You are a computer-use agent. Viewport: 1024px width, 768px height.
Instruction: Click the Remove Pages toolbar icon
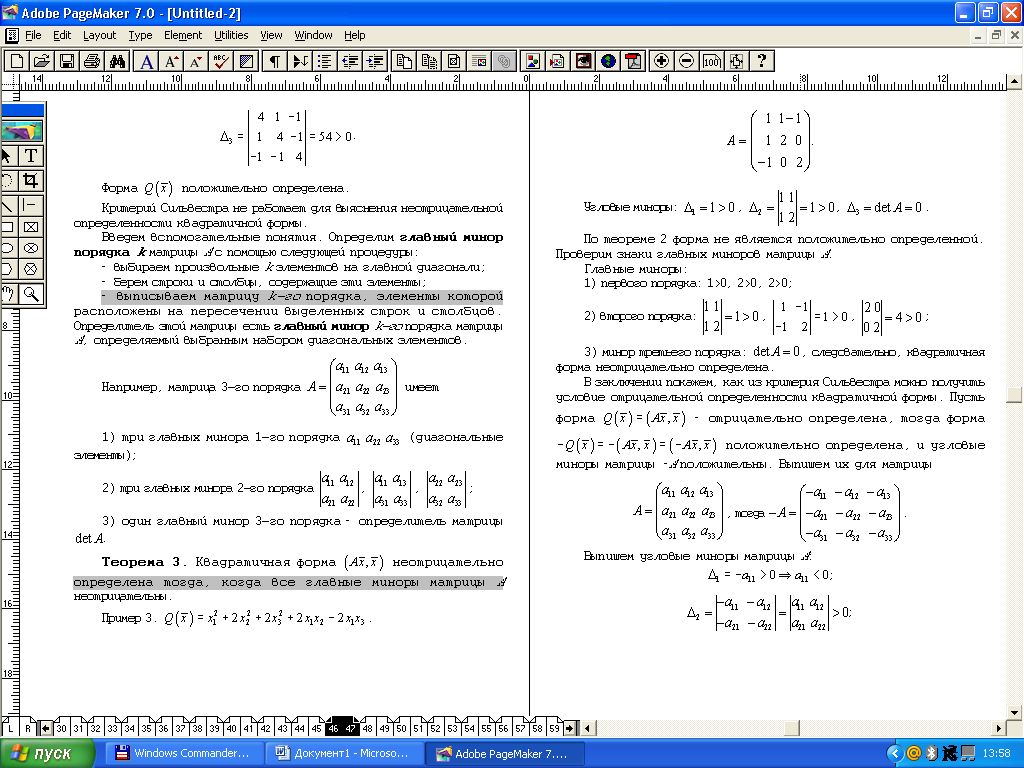[429, 61]
